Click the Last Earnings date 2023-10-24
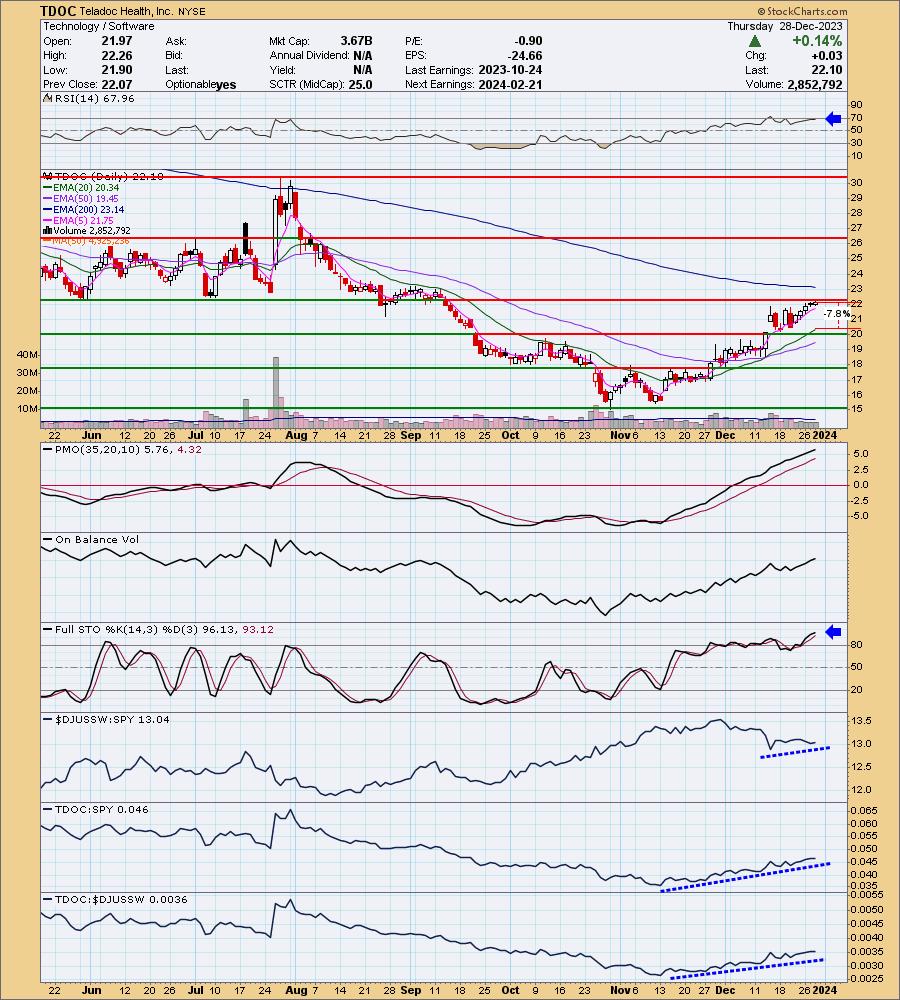Screen dimensions: 900x1000 coord(510,70)
